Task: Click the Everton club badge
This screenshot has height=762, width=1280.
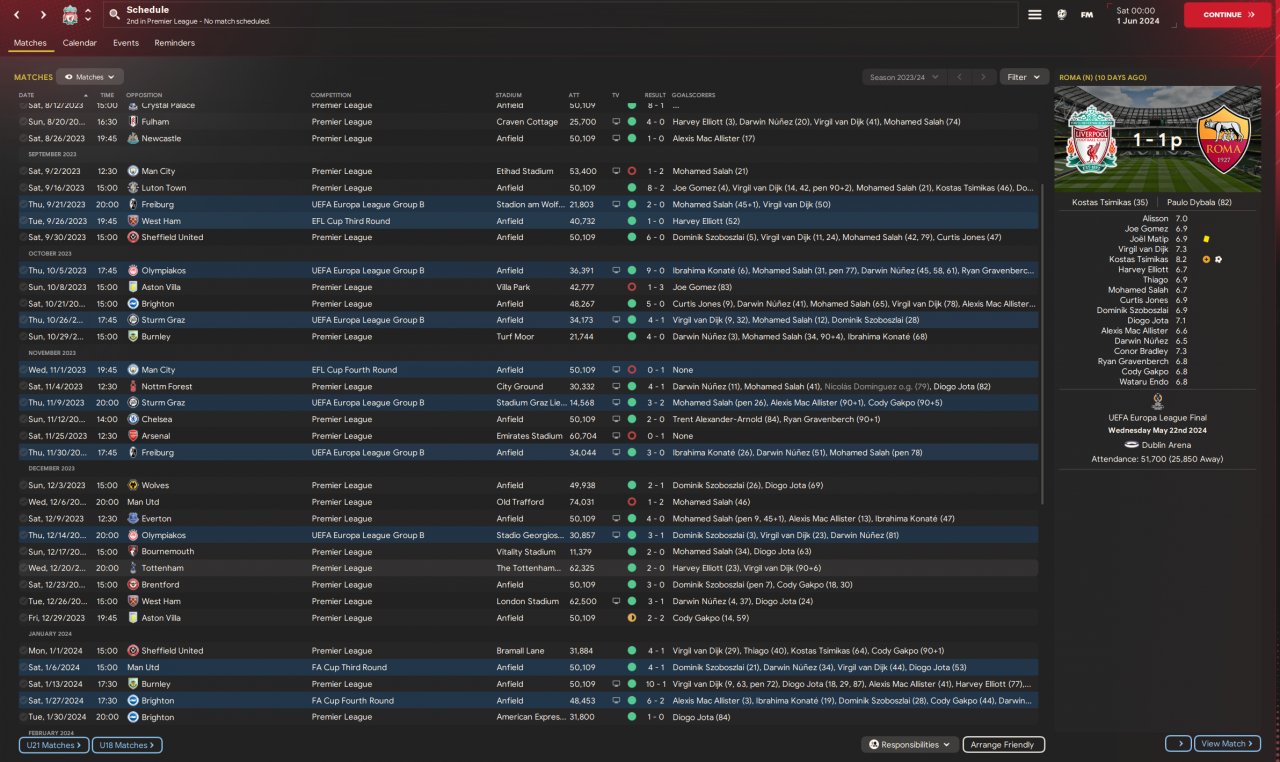Action: (x=133, y=519)
